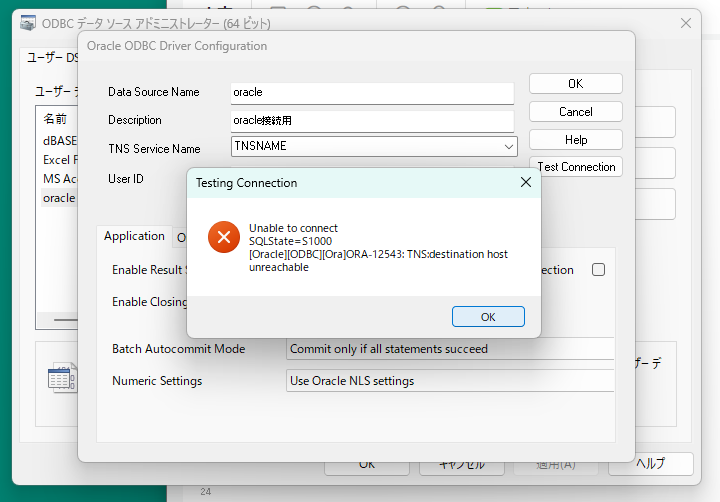Click the data source info icon
This screenshot has width=720, height=502.
coord(62,377)
